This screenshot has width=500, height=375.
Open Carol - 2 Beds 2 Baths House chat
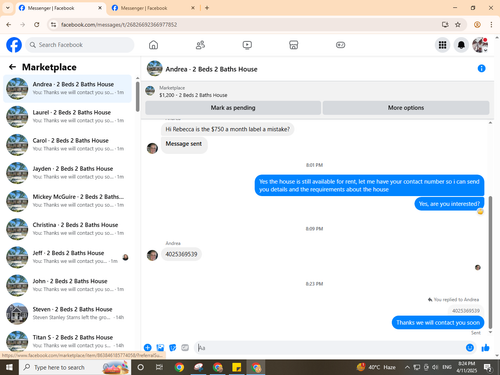[x=68, y=145]
